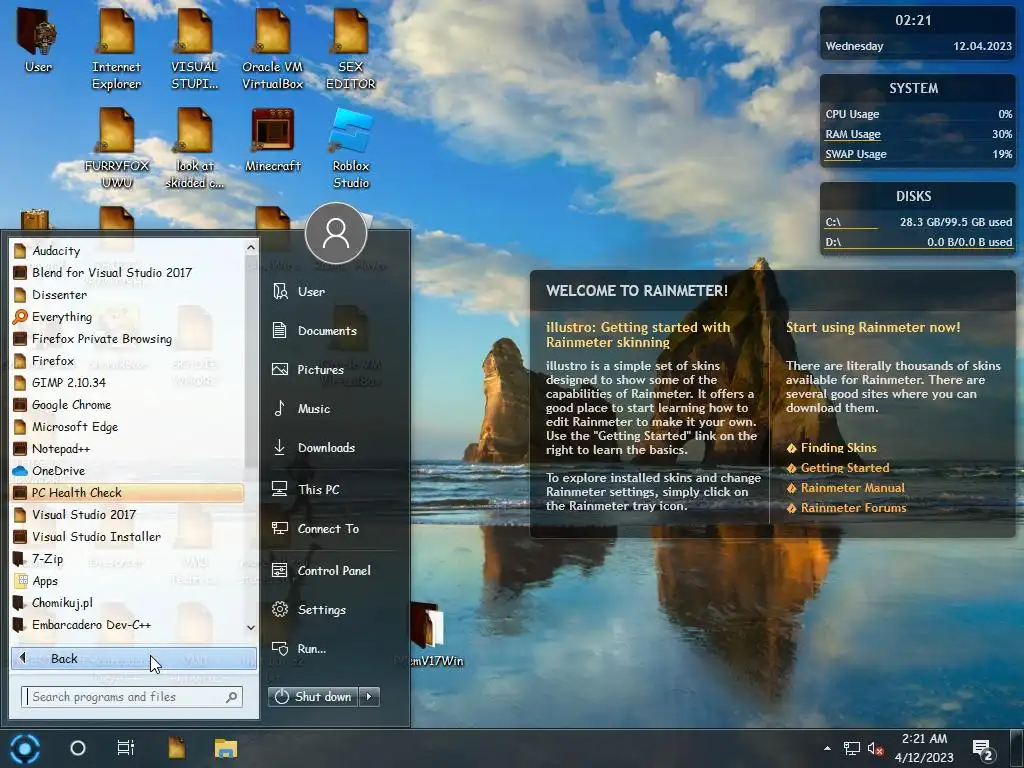The height and width of the screenshot is (768, 1024).
Task: Click the C:\ disk usage entry
Action: 918,222
